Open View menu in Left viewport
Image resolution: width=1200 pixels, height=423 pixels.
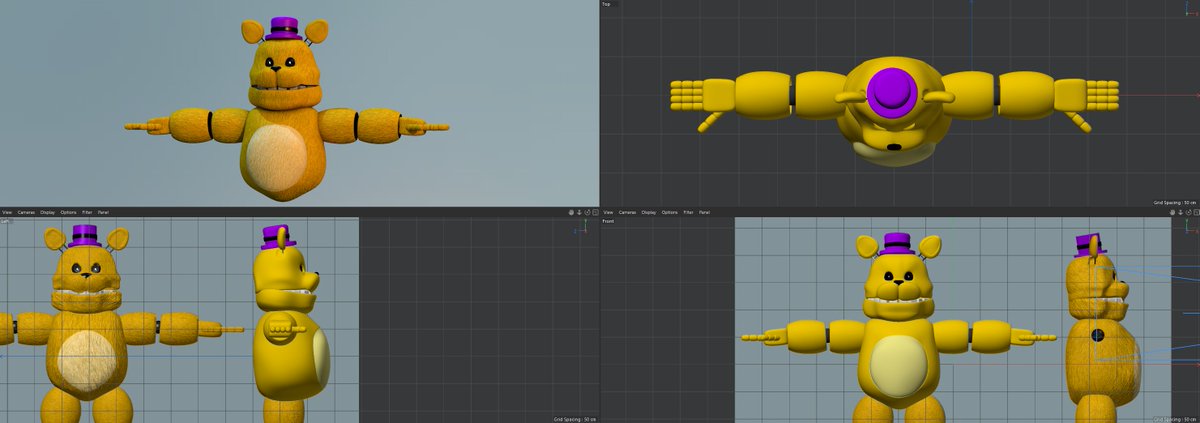(x=7, y=212)
